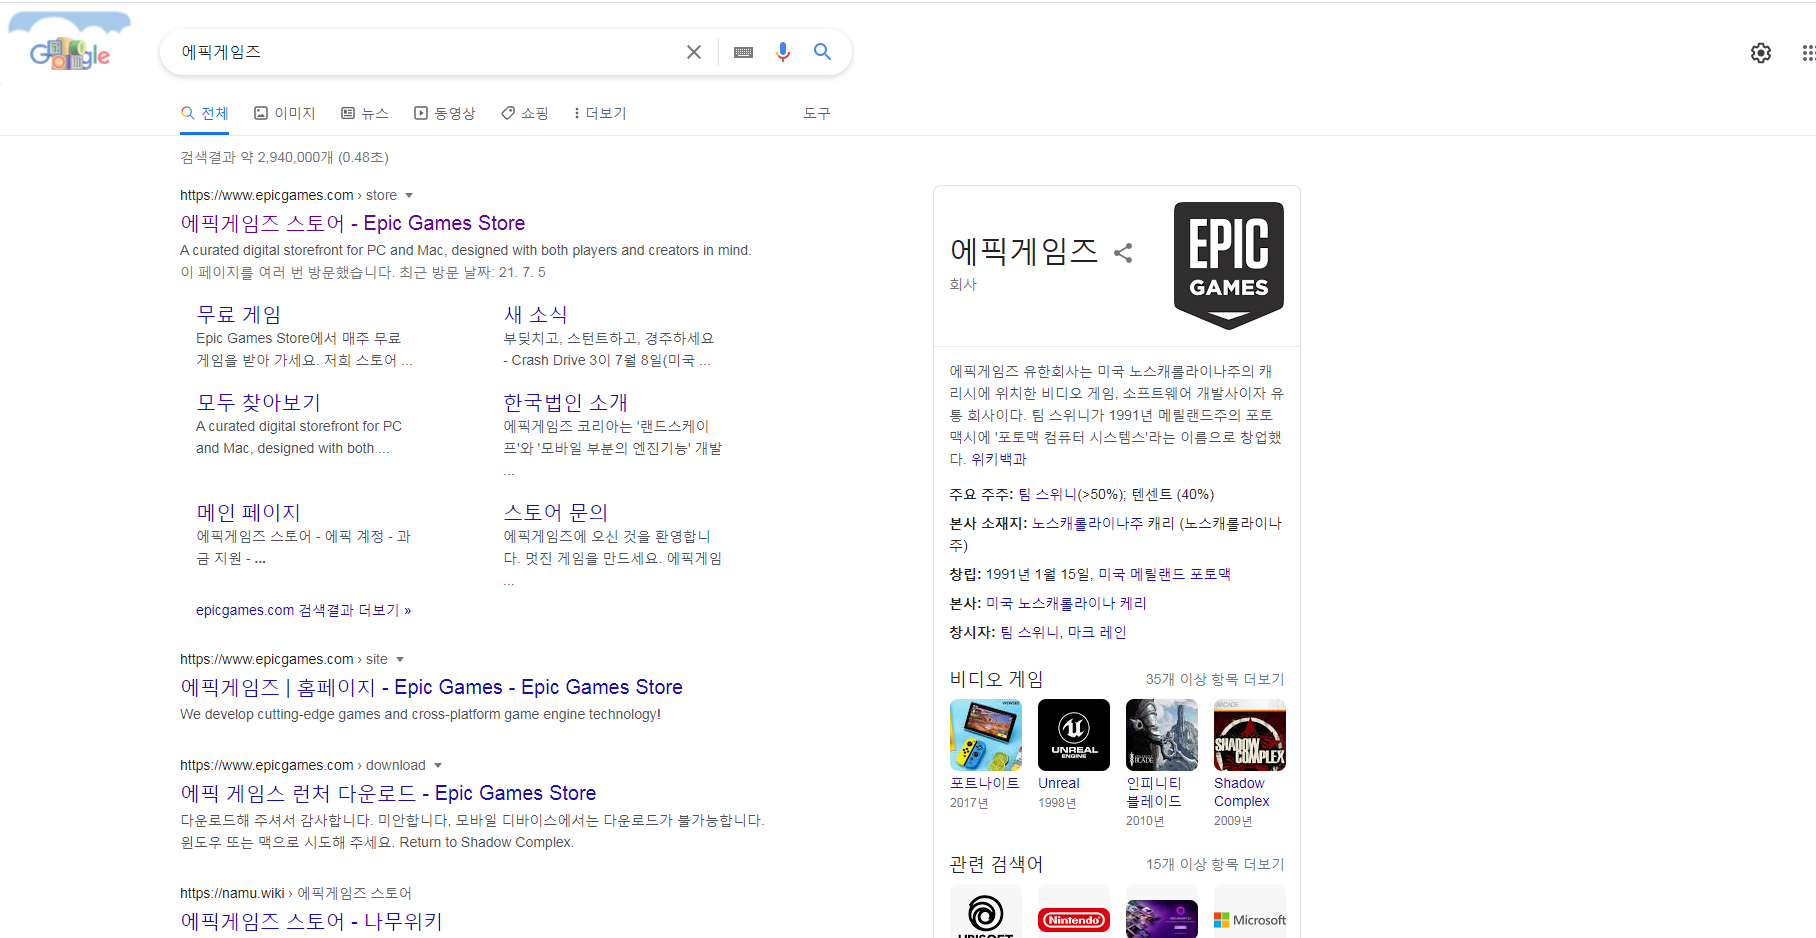This screenshot has height=938, width=1816.
Task: Click the Epic Games logo image
Action: [1228, 265]
